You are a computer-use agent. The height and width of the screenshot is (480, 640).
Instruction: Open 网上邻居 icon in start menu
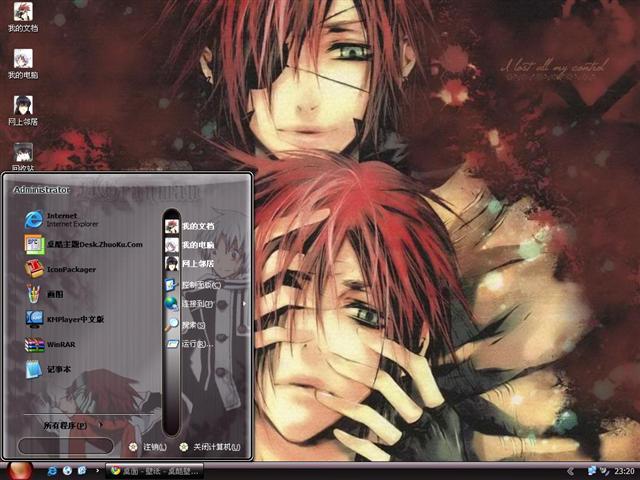[x=171, y=263]
